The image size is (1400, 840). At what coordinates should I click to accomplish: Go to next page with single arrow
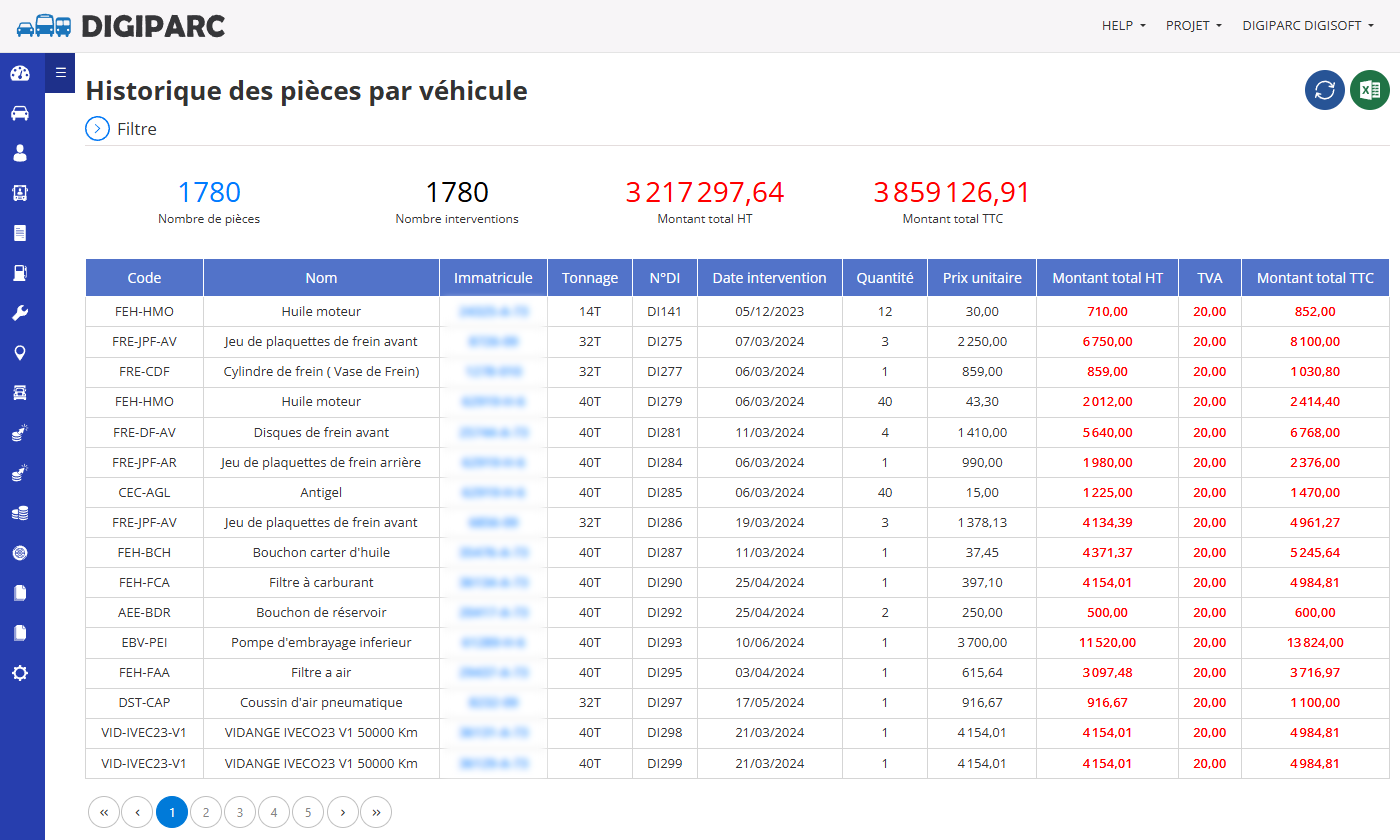point(343,813)
